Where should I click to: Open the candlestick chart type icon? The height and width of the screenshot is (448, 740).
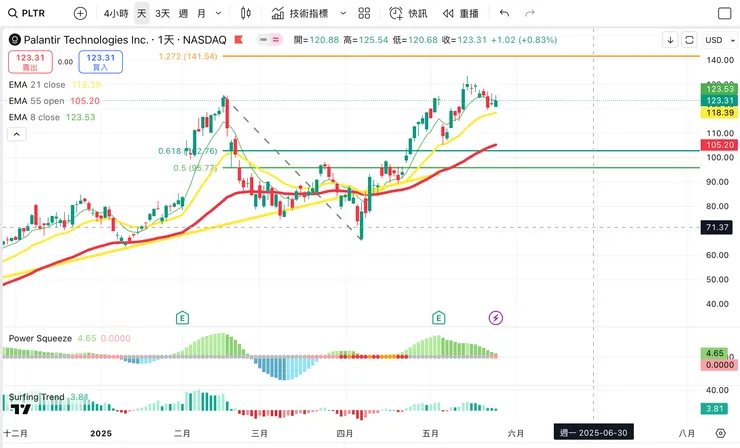point(246,13)
